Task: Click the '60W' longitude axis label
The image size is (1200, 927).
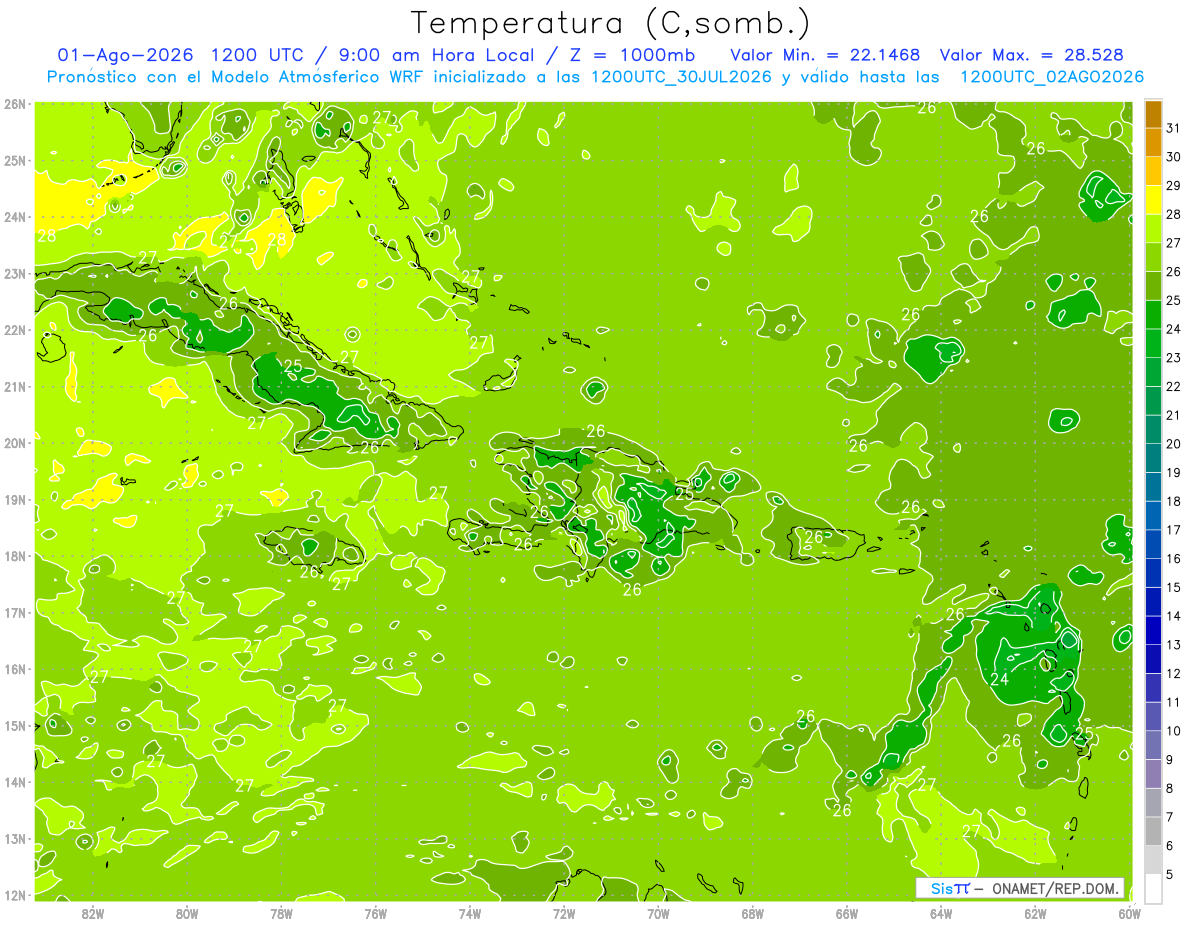Action: pos(1129,913)
